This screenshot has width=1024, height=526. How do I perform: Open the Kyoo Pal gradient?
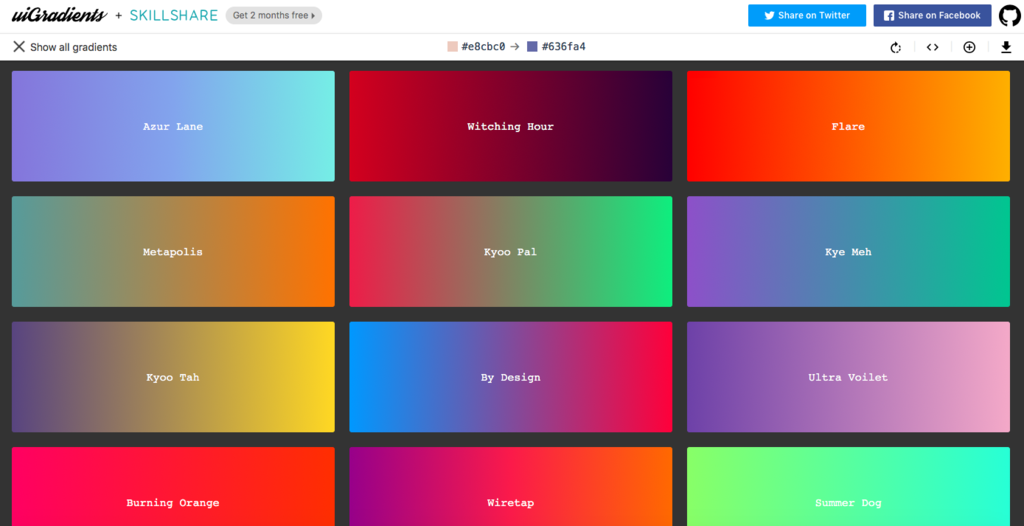(511, 252)
